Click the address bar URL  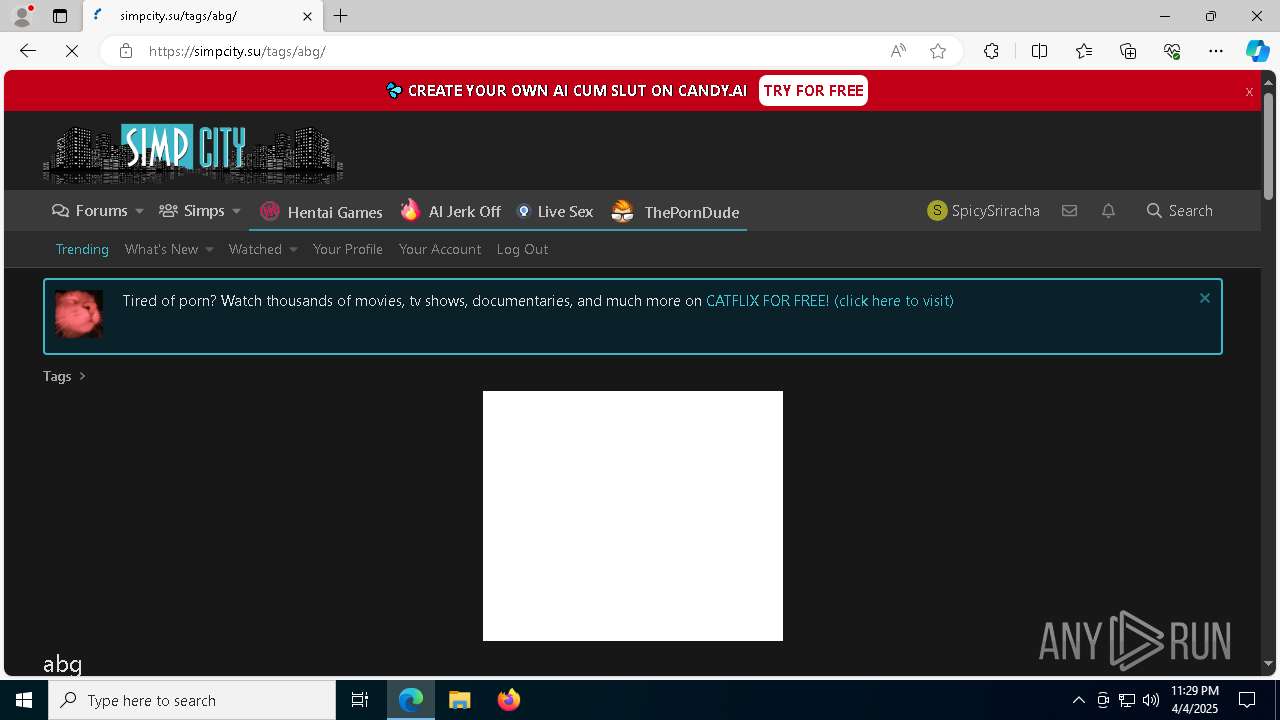coord(237,51)
